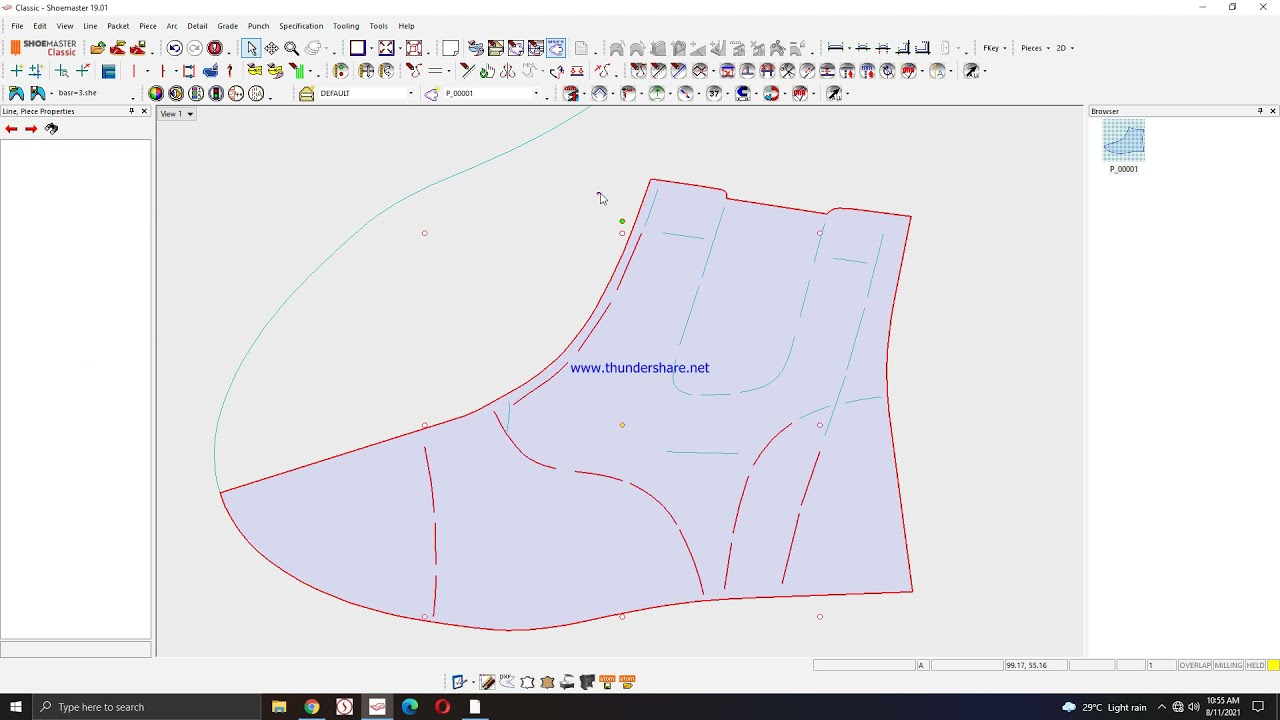Close the Line, Piece Properties panel
Screen dimensions: 1280x720
[144, 111]
